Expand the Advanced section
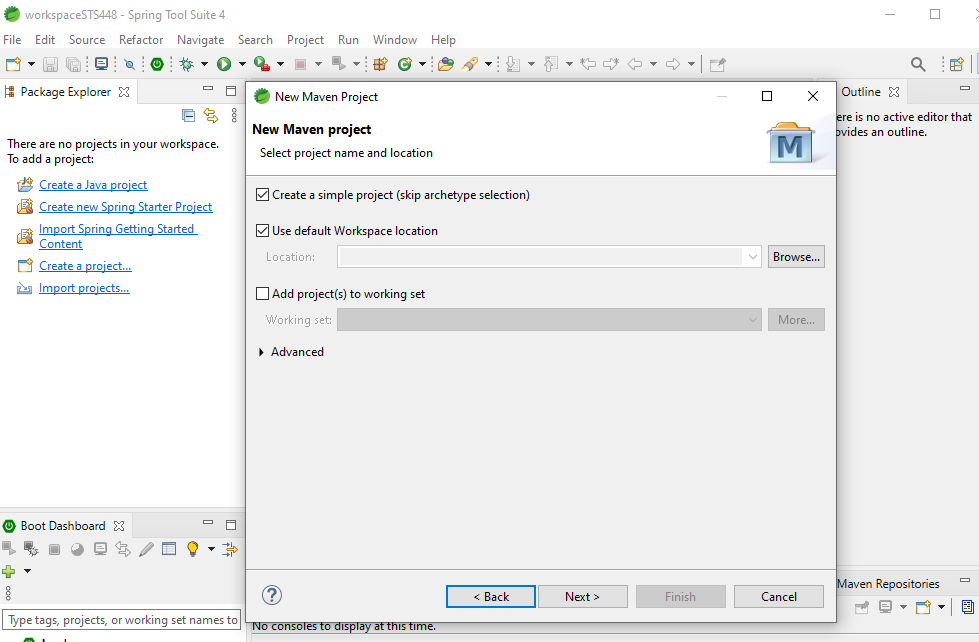The width and height of the screenshot is (979, 642). click(x=291, y=351)
